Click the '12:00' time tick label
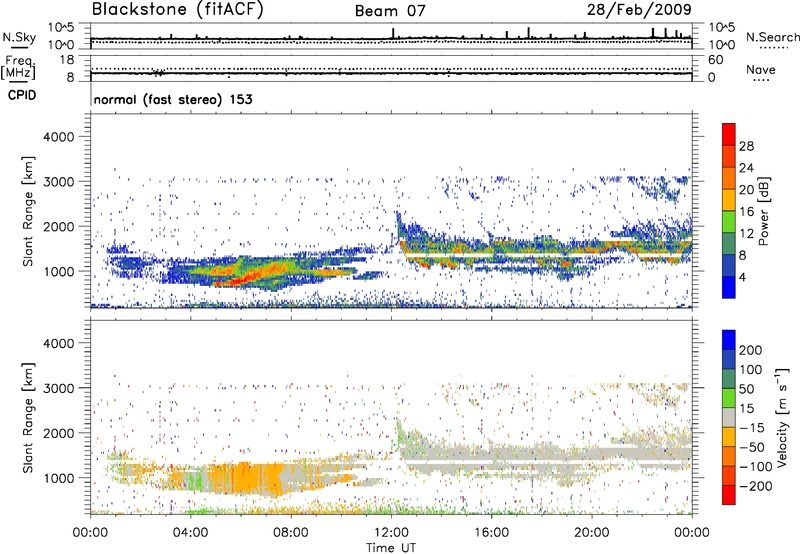800x554 pixels. (x=391, y=533)
